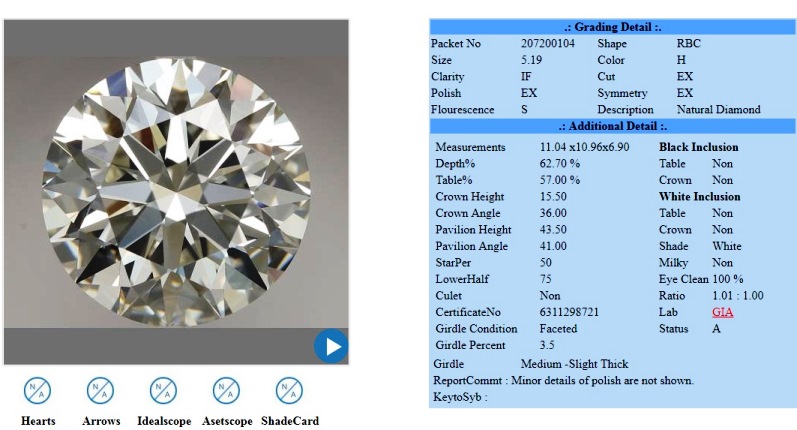The height and width of the screenshot is (430, 797).
Task: Click the Additional Detail header bar
Action: click(x=611, y=126)
